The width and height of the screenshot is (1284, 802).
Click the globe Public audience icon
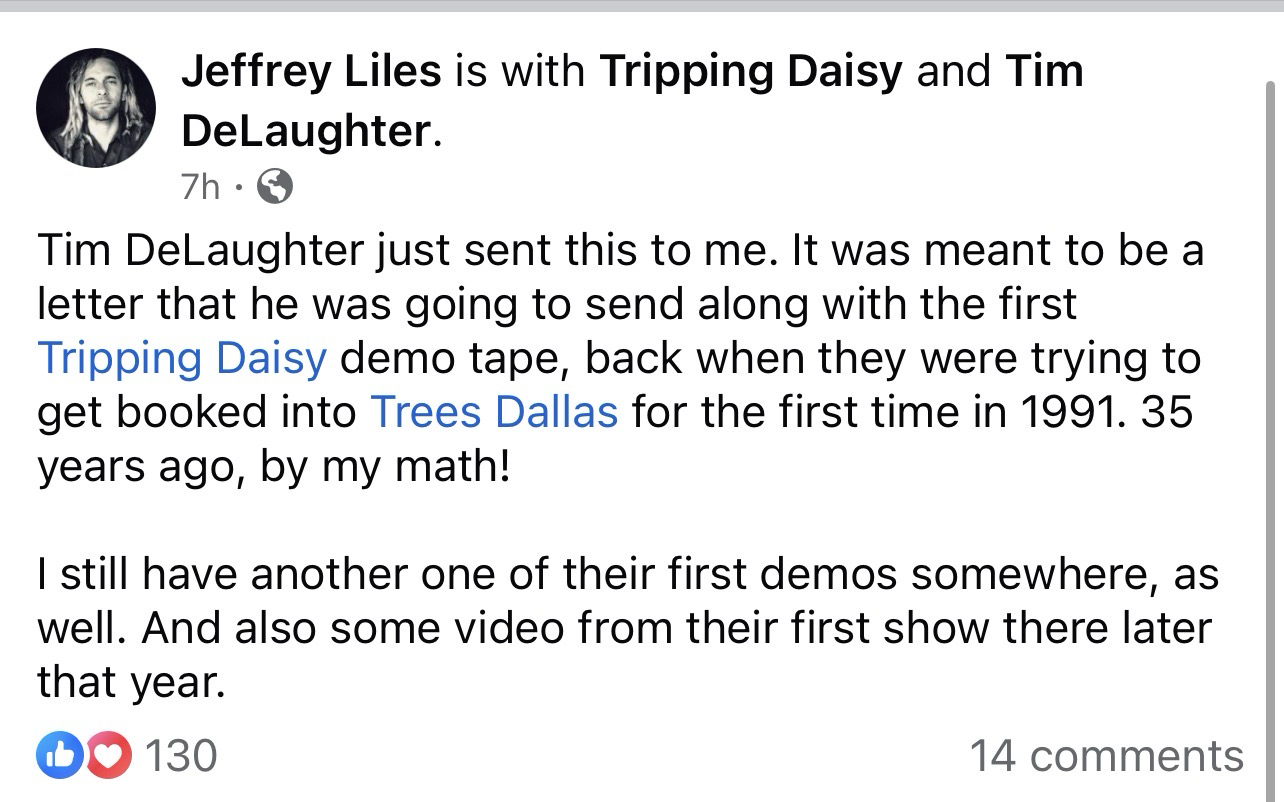point(275,186)
